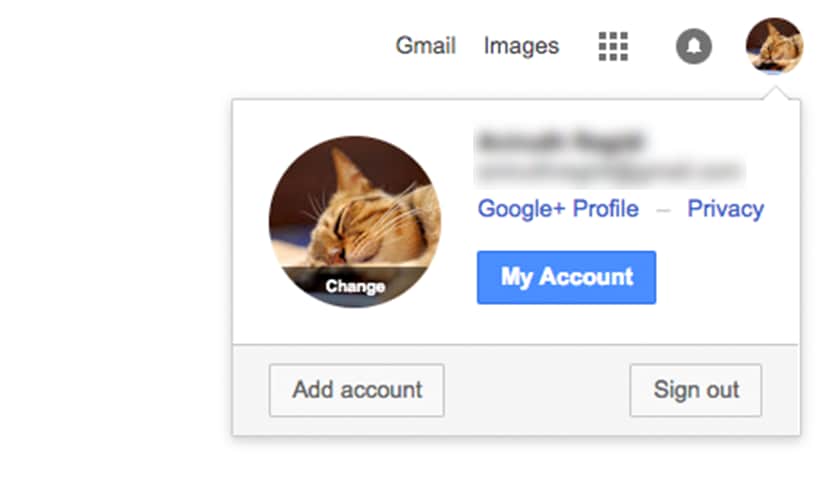Select the large cat profile picture
825x500 pixels.
click(355, 221)
